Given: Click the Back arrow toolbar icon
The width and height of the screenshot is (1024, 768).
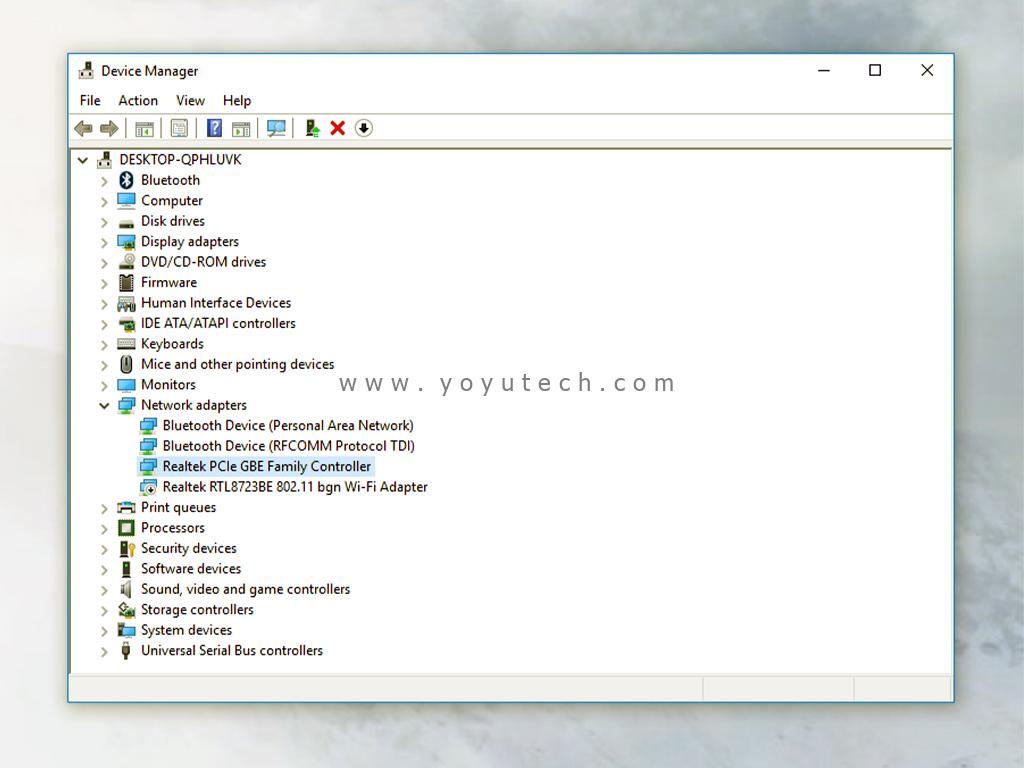Looking at the screenshot, I should tap(84, 128).
